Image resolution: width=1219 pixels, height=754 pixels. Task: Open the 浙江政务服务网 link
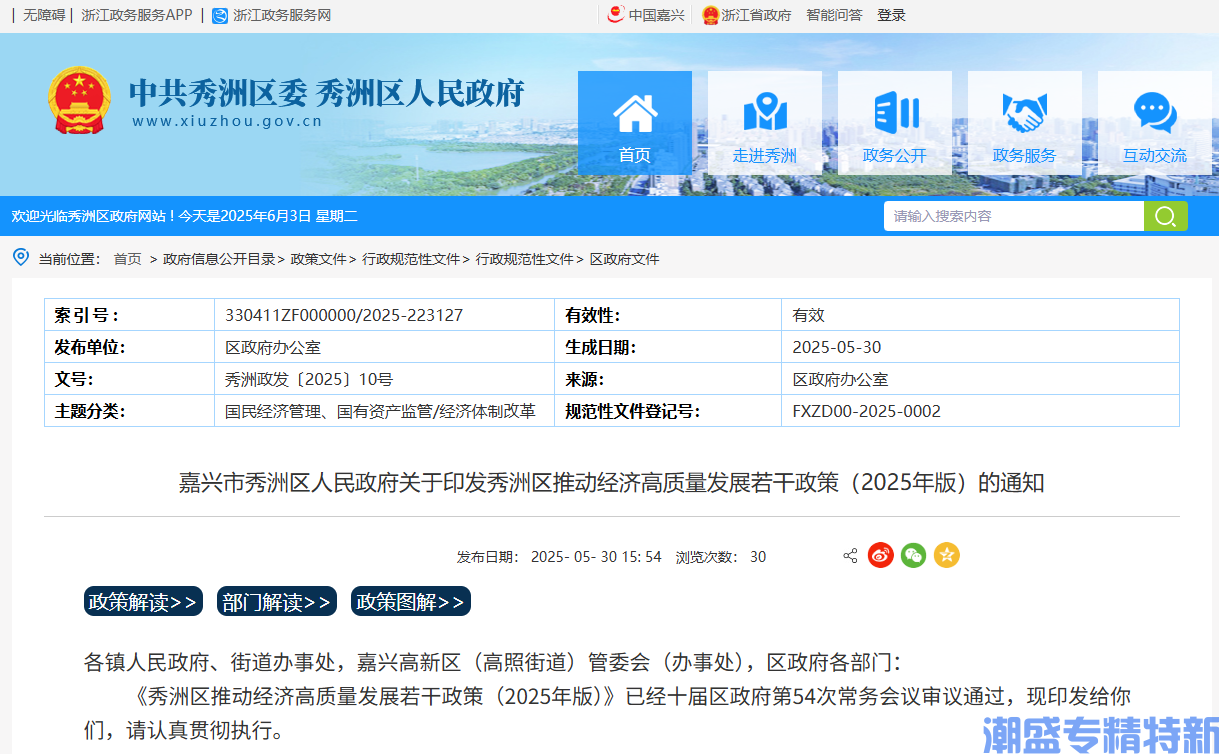[282, 15]
